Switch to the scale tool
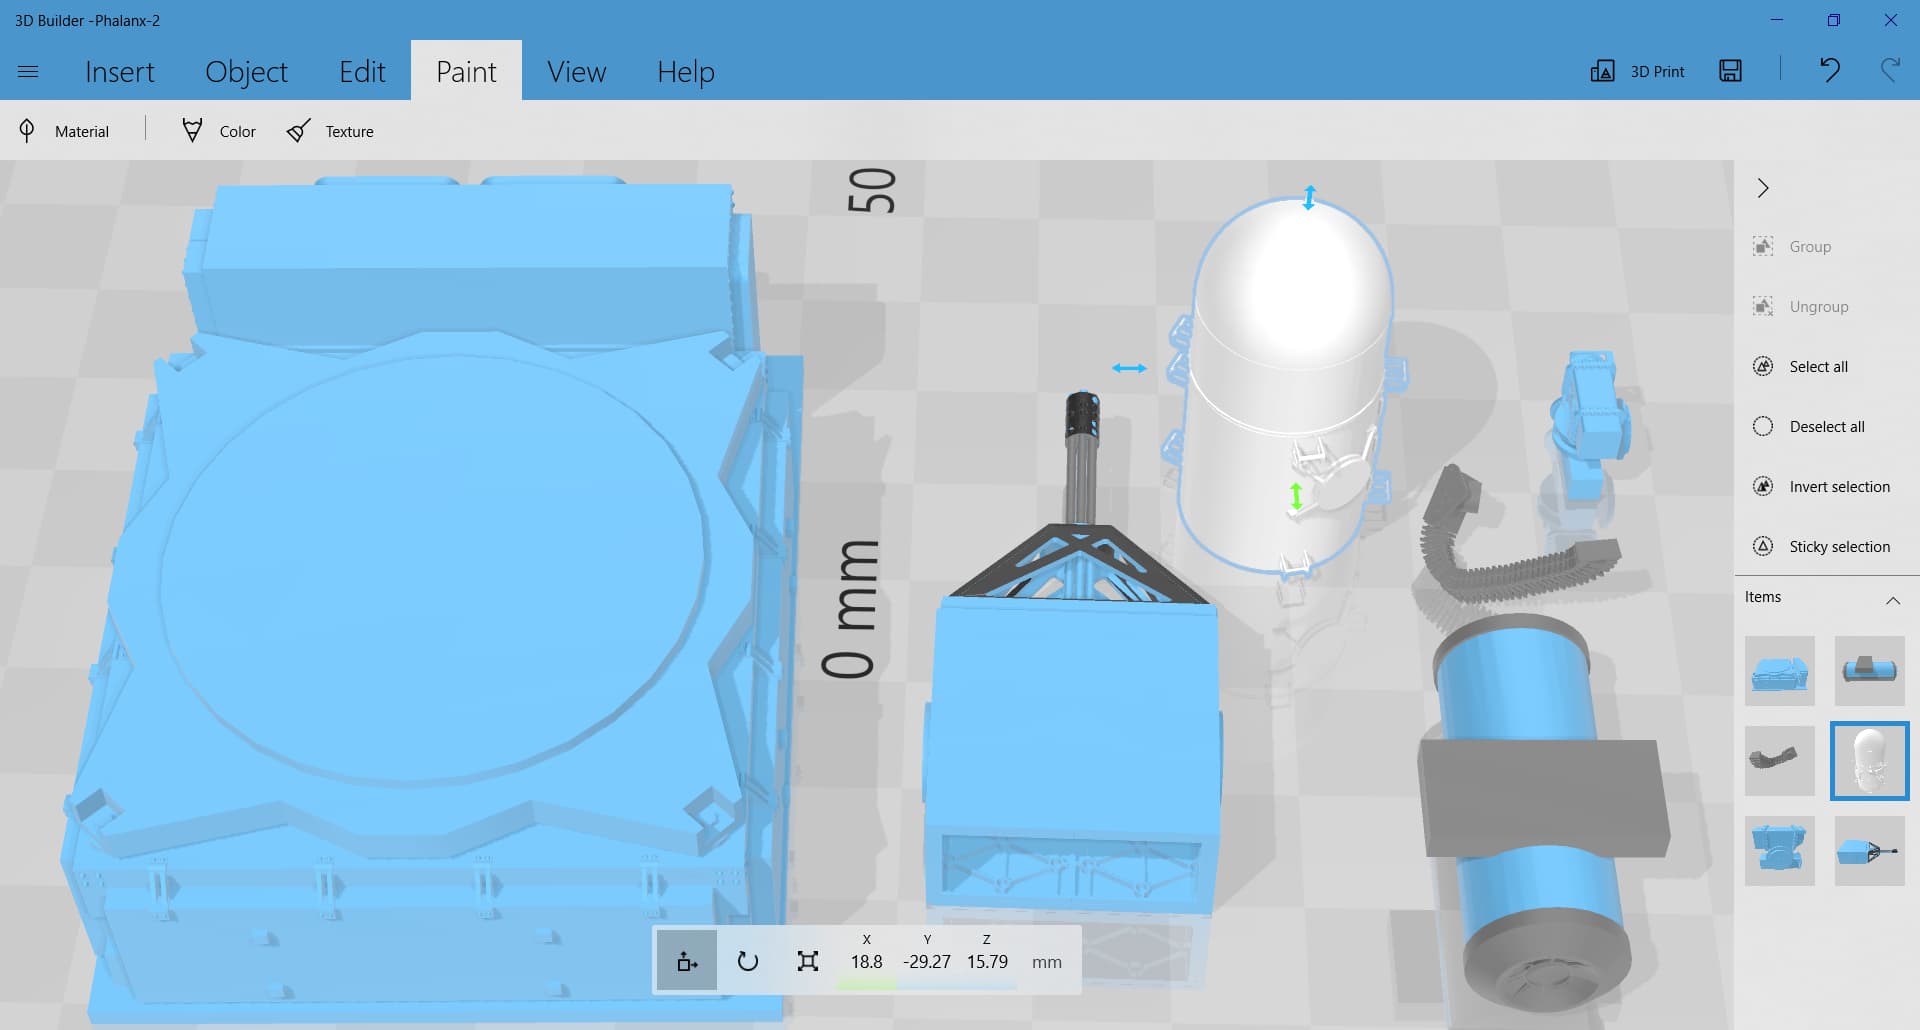The image size is (1920, 1030). coord(808,961)
